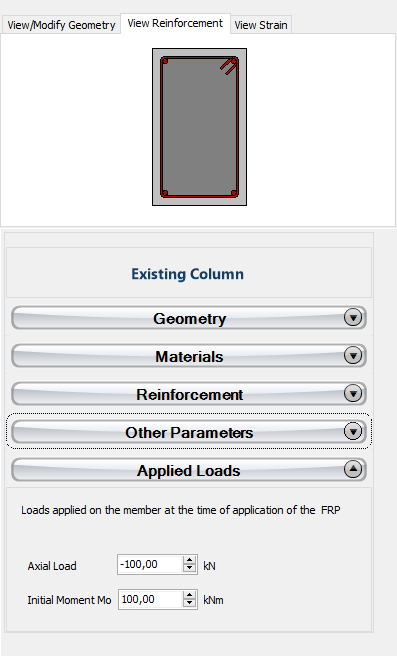This screenshot has width=397, height=656.
Task: Expand the Materials section arrow icon
Action: pyautogui.click(x=353, y=356)
